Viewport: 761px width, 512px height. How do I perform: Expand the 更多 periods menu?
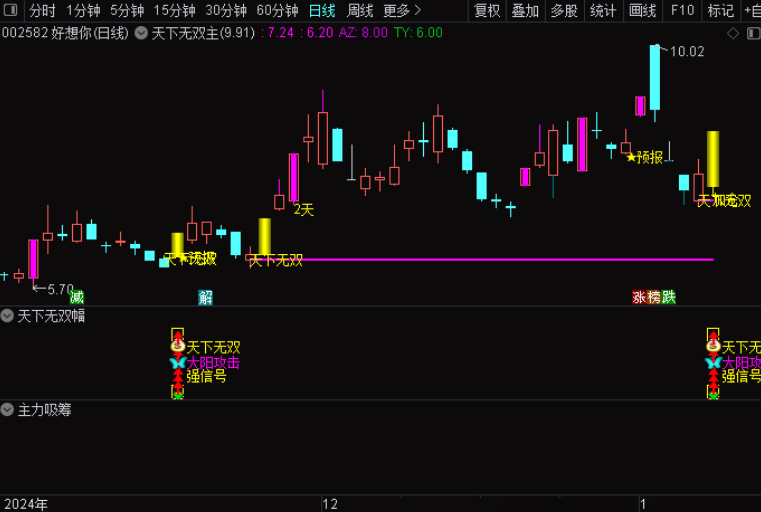(x=402, y=11)
